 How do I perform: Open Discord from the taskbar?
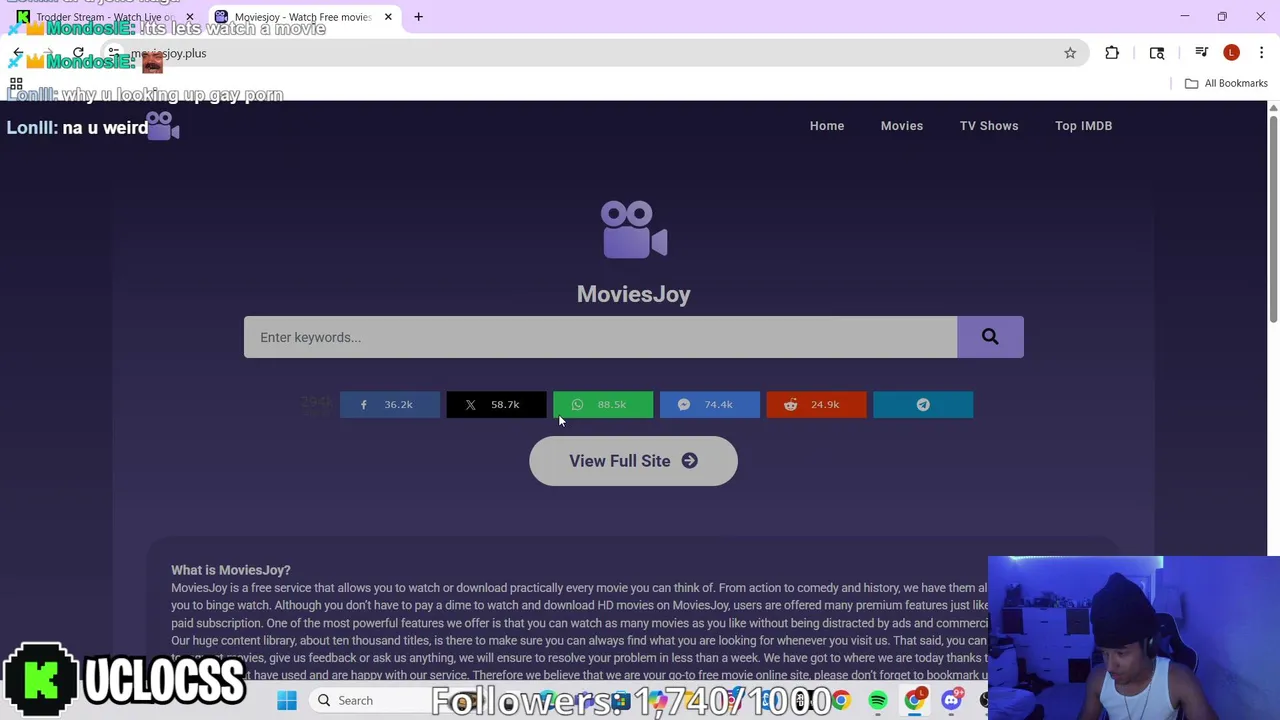point(951,701)
